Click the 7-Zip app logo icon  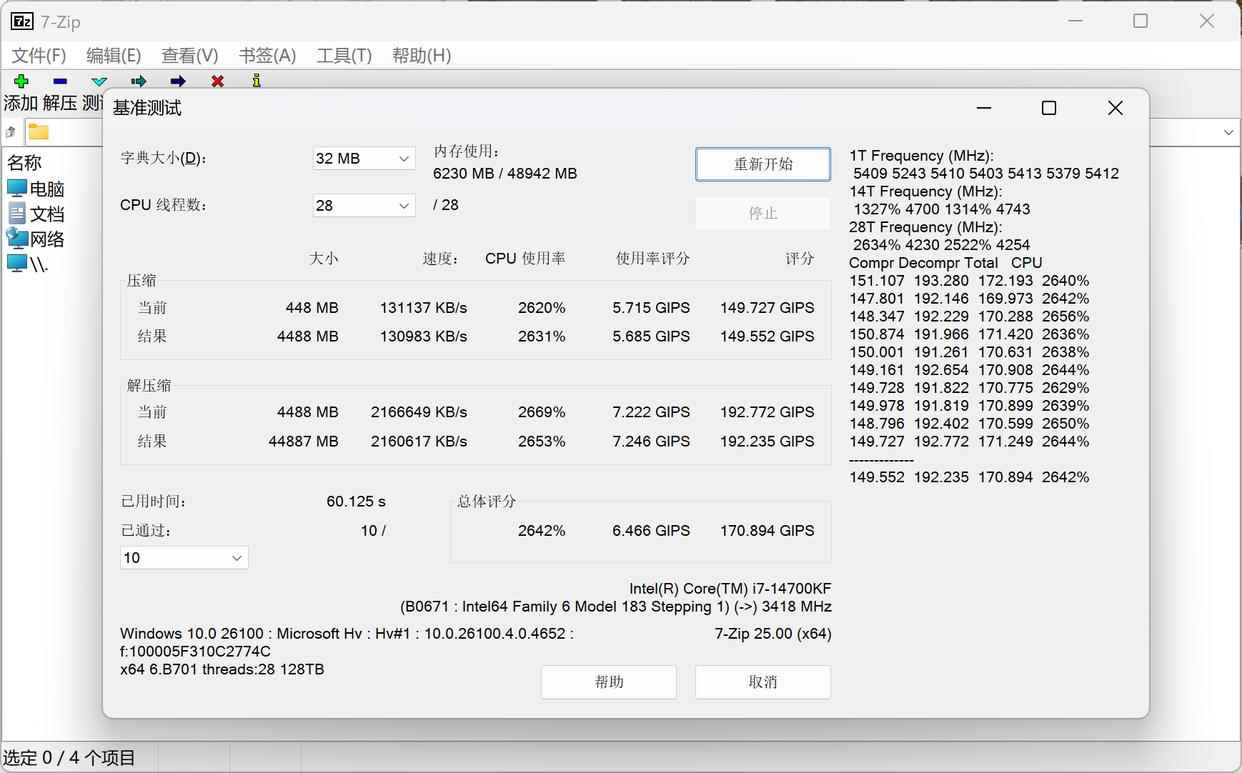pyautogui.click(x=22, y=21)
